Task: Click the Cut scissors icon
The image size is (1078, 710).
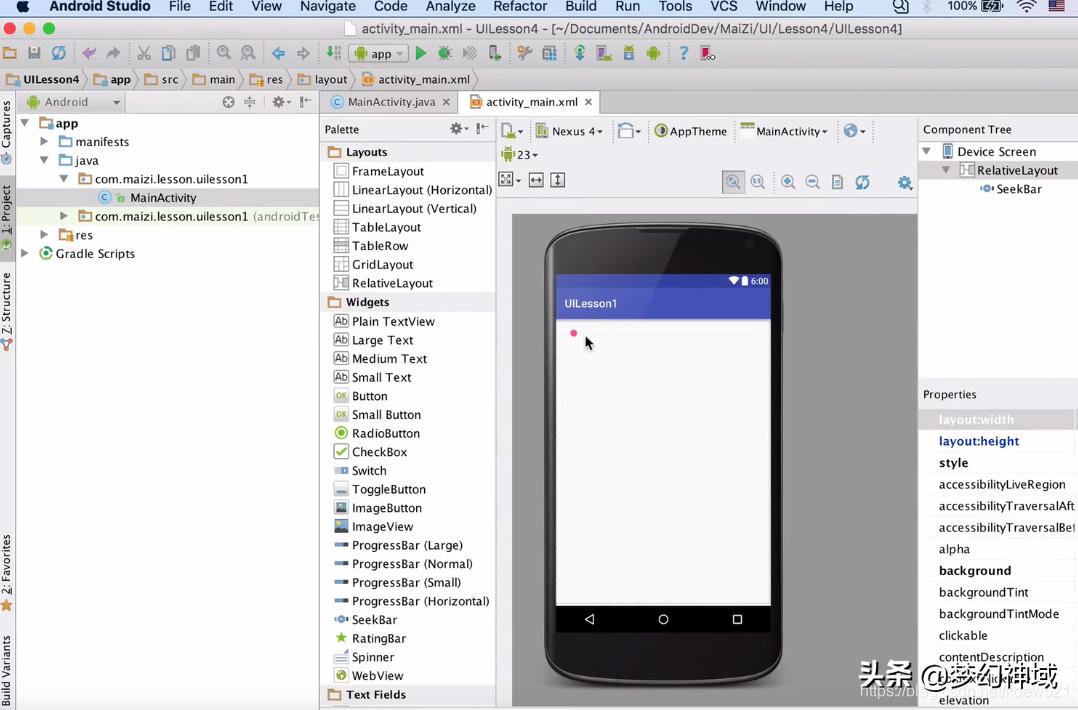Action: tap(144, 54)
